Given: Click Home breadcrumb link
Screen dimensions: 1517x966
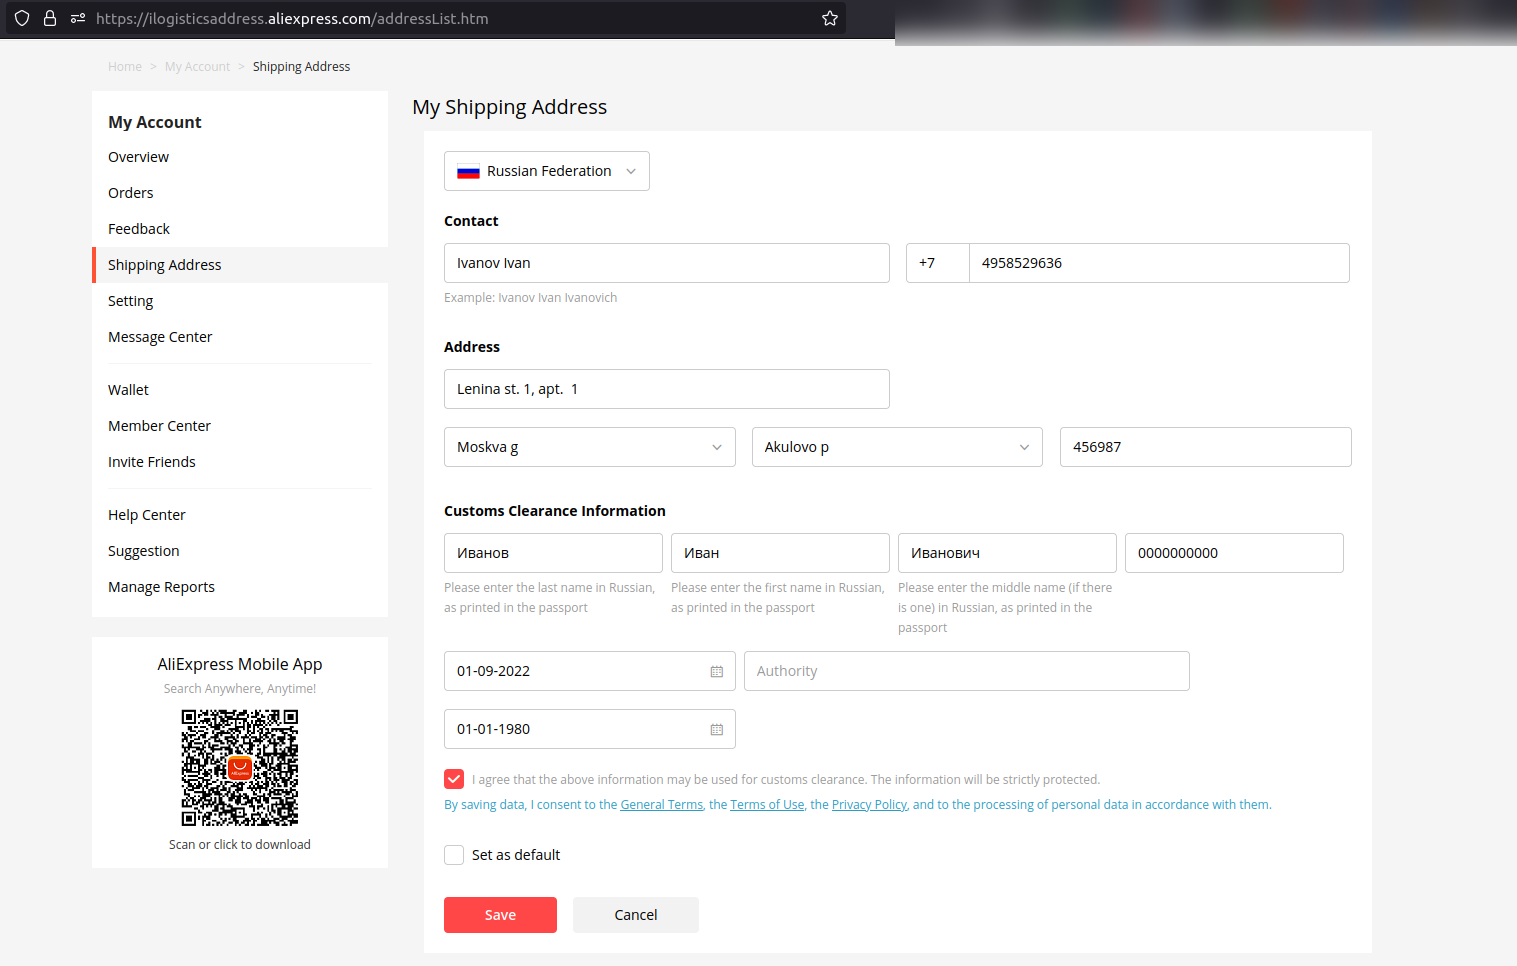Looking at the screenshot, I should 125,67.
